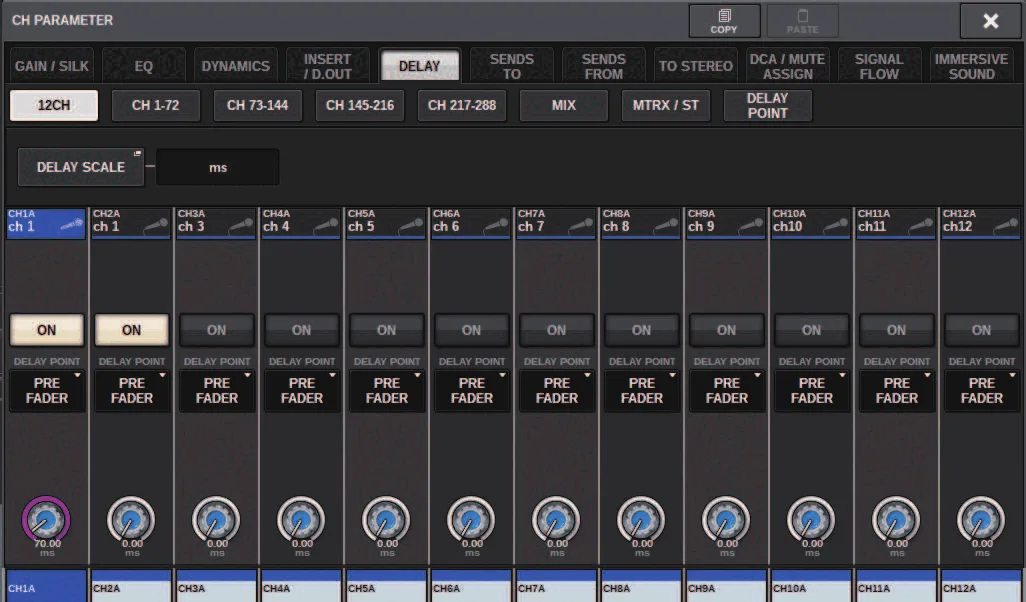The height and width of the screenshot is (602, 1026).
Task: Click the PASTE icon button
Action: 802,21
